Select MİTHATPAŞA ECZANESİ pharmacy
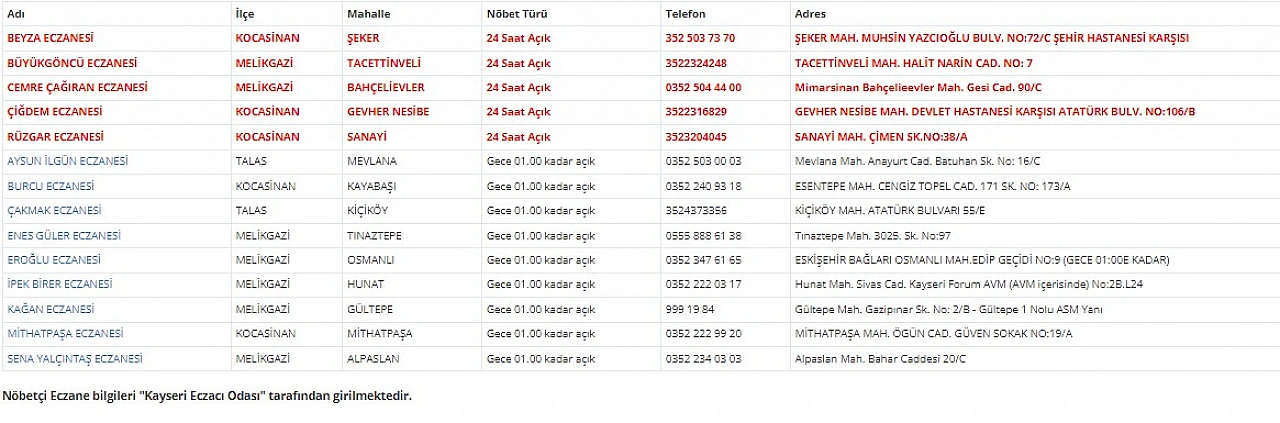The height and width of the screenshot is (423, 1280). click(x=66, y=333)
